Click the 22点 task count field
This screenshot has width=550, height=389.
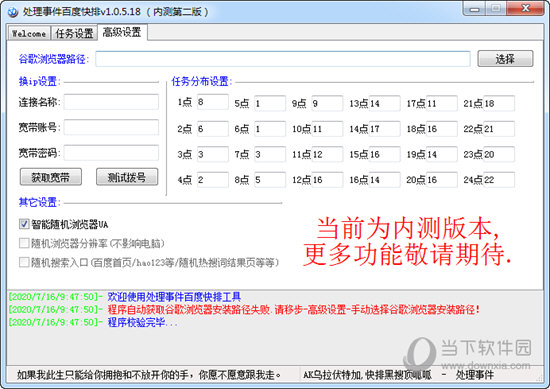pyautogui.click(x=499, y=129)
